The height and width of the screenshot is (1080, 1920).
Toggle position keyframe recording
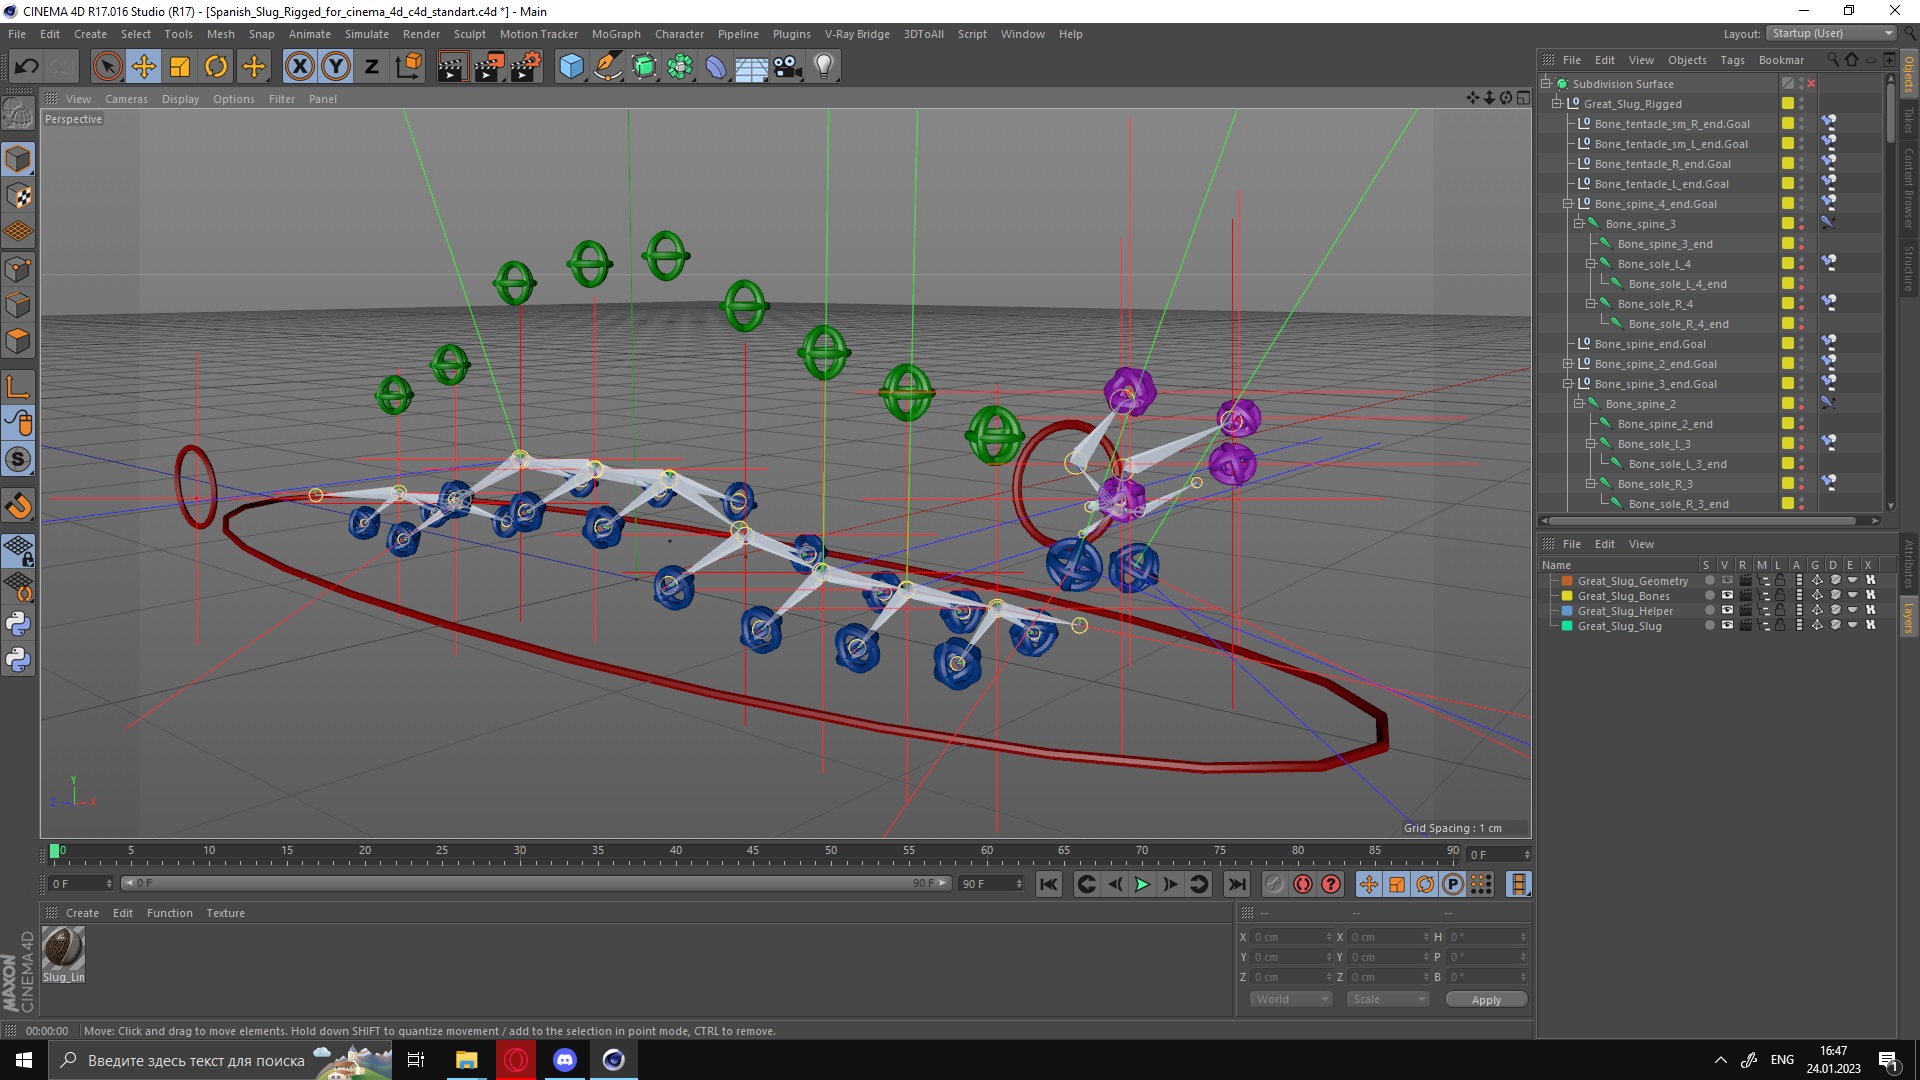coord(1369,884)
